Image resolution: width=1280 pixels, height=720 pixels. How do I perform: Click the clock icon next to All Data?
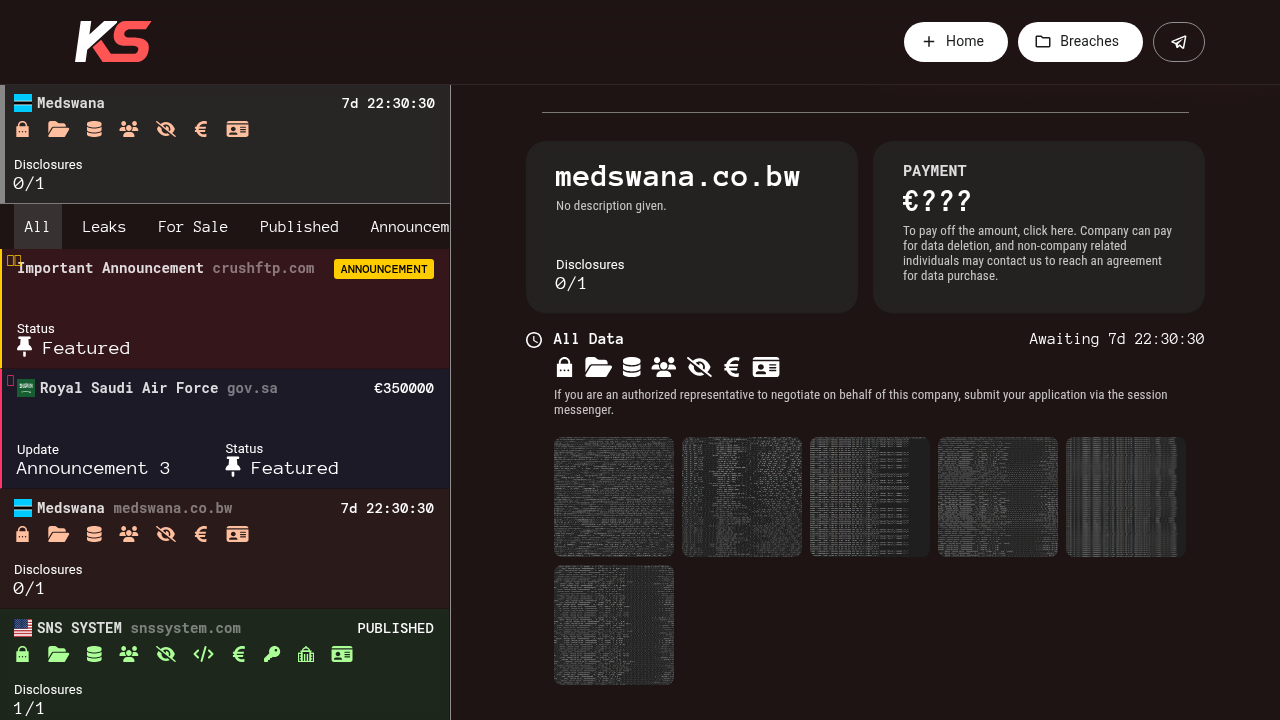pyautogui.click(x=533, y=339)
